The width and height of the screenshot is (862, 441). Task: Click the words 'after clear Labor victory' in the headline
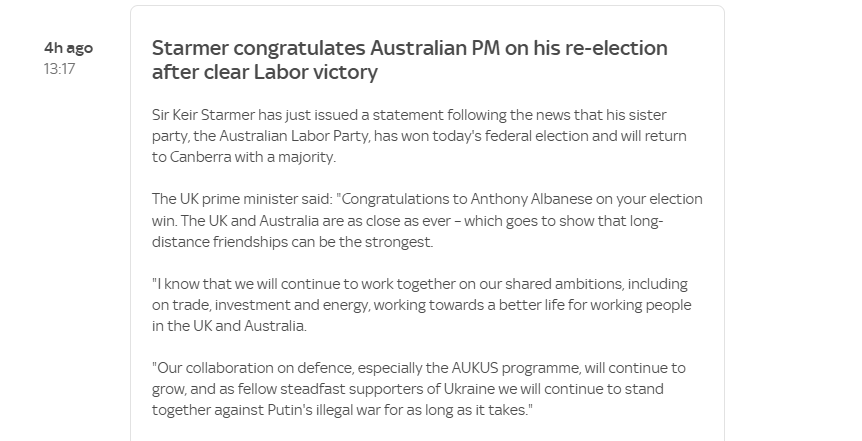pos(264,72)
